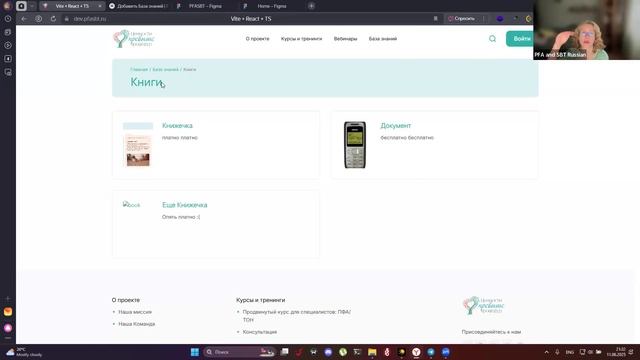Viewport: 640px width, 360px height.
Task: Close the Vite + React + TS tab
Action: click(100, 6)
